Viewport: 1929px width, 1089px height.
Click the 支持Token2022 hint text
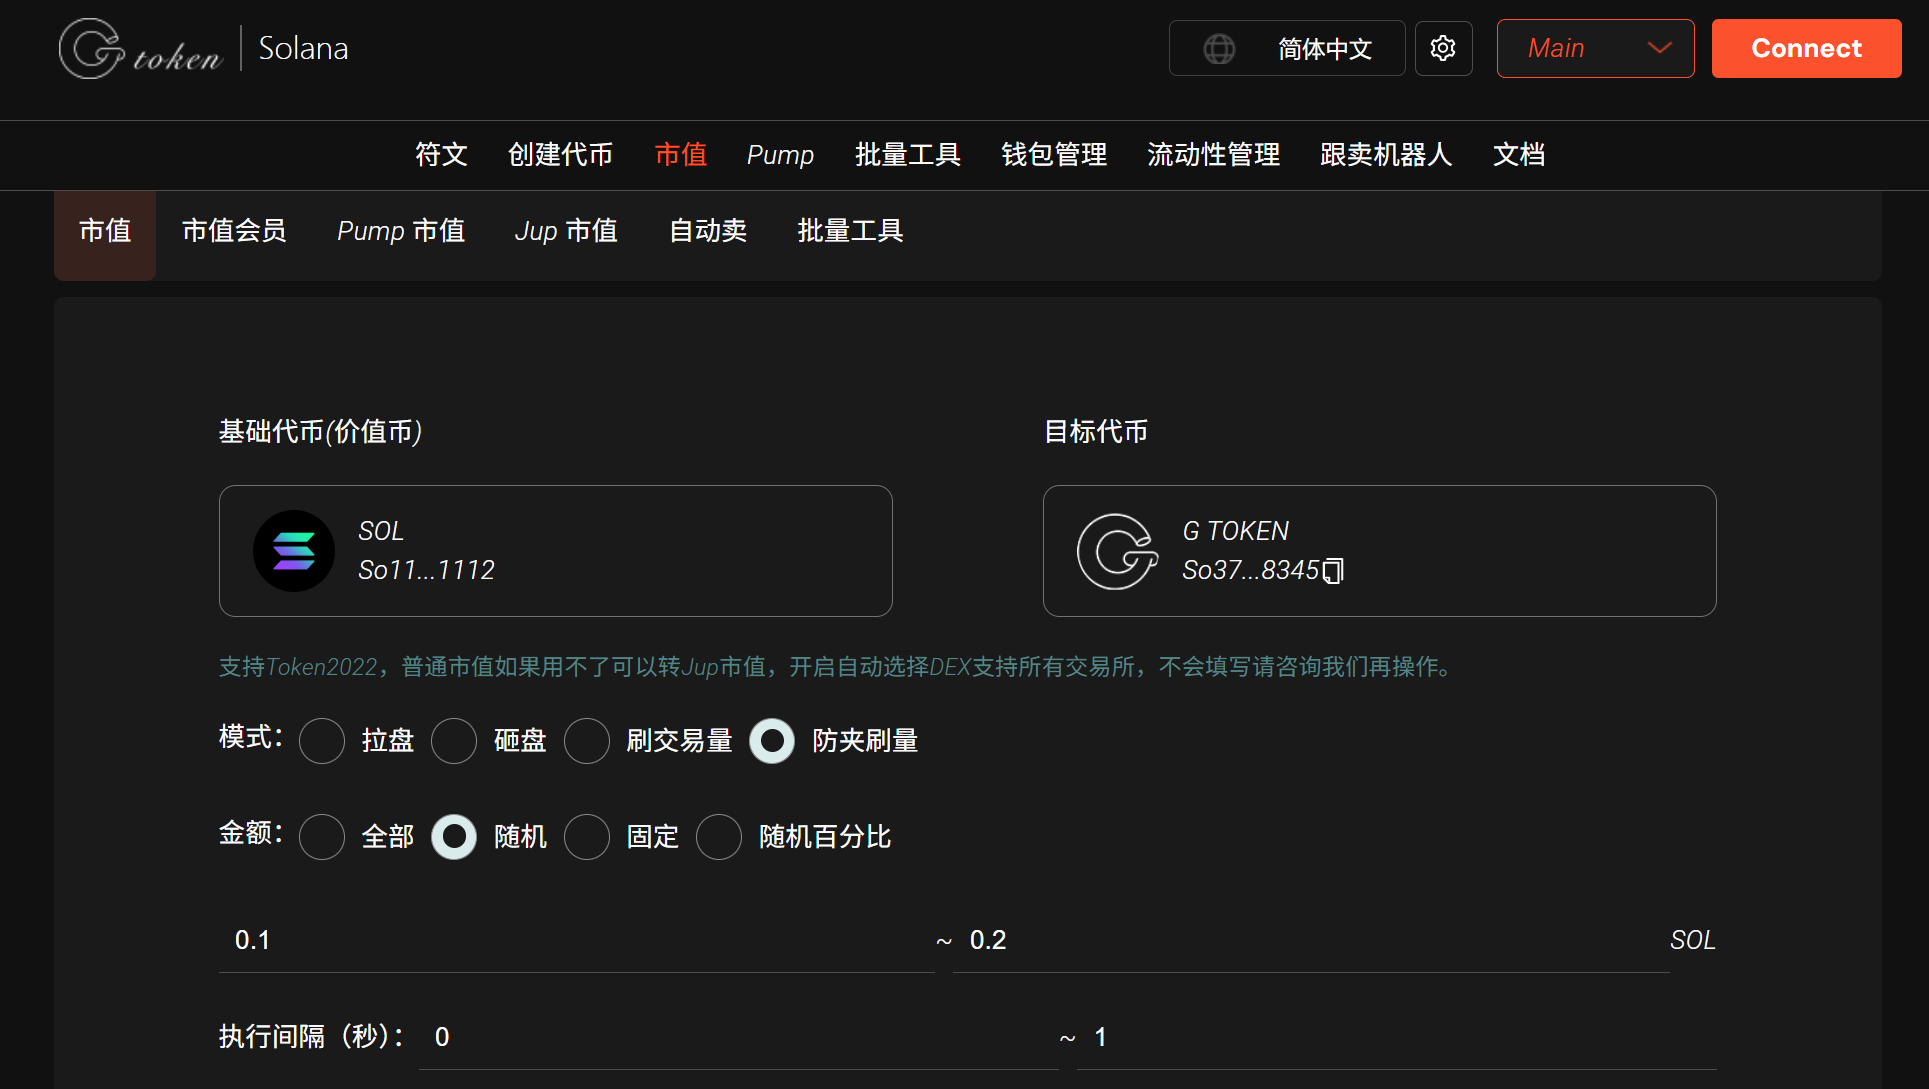coord(838,667)
